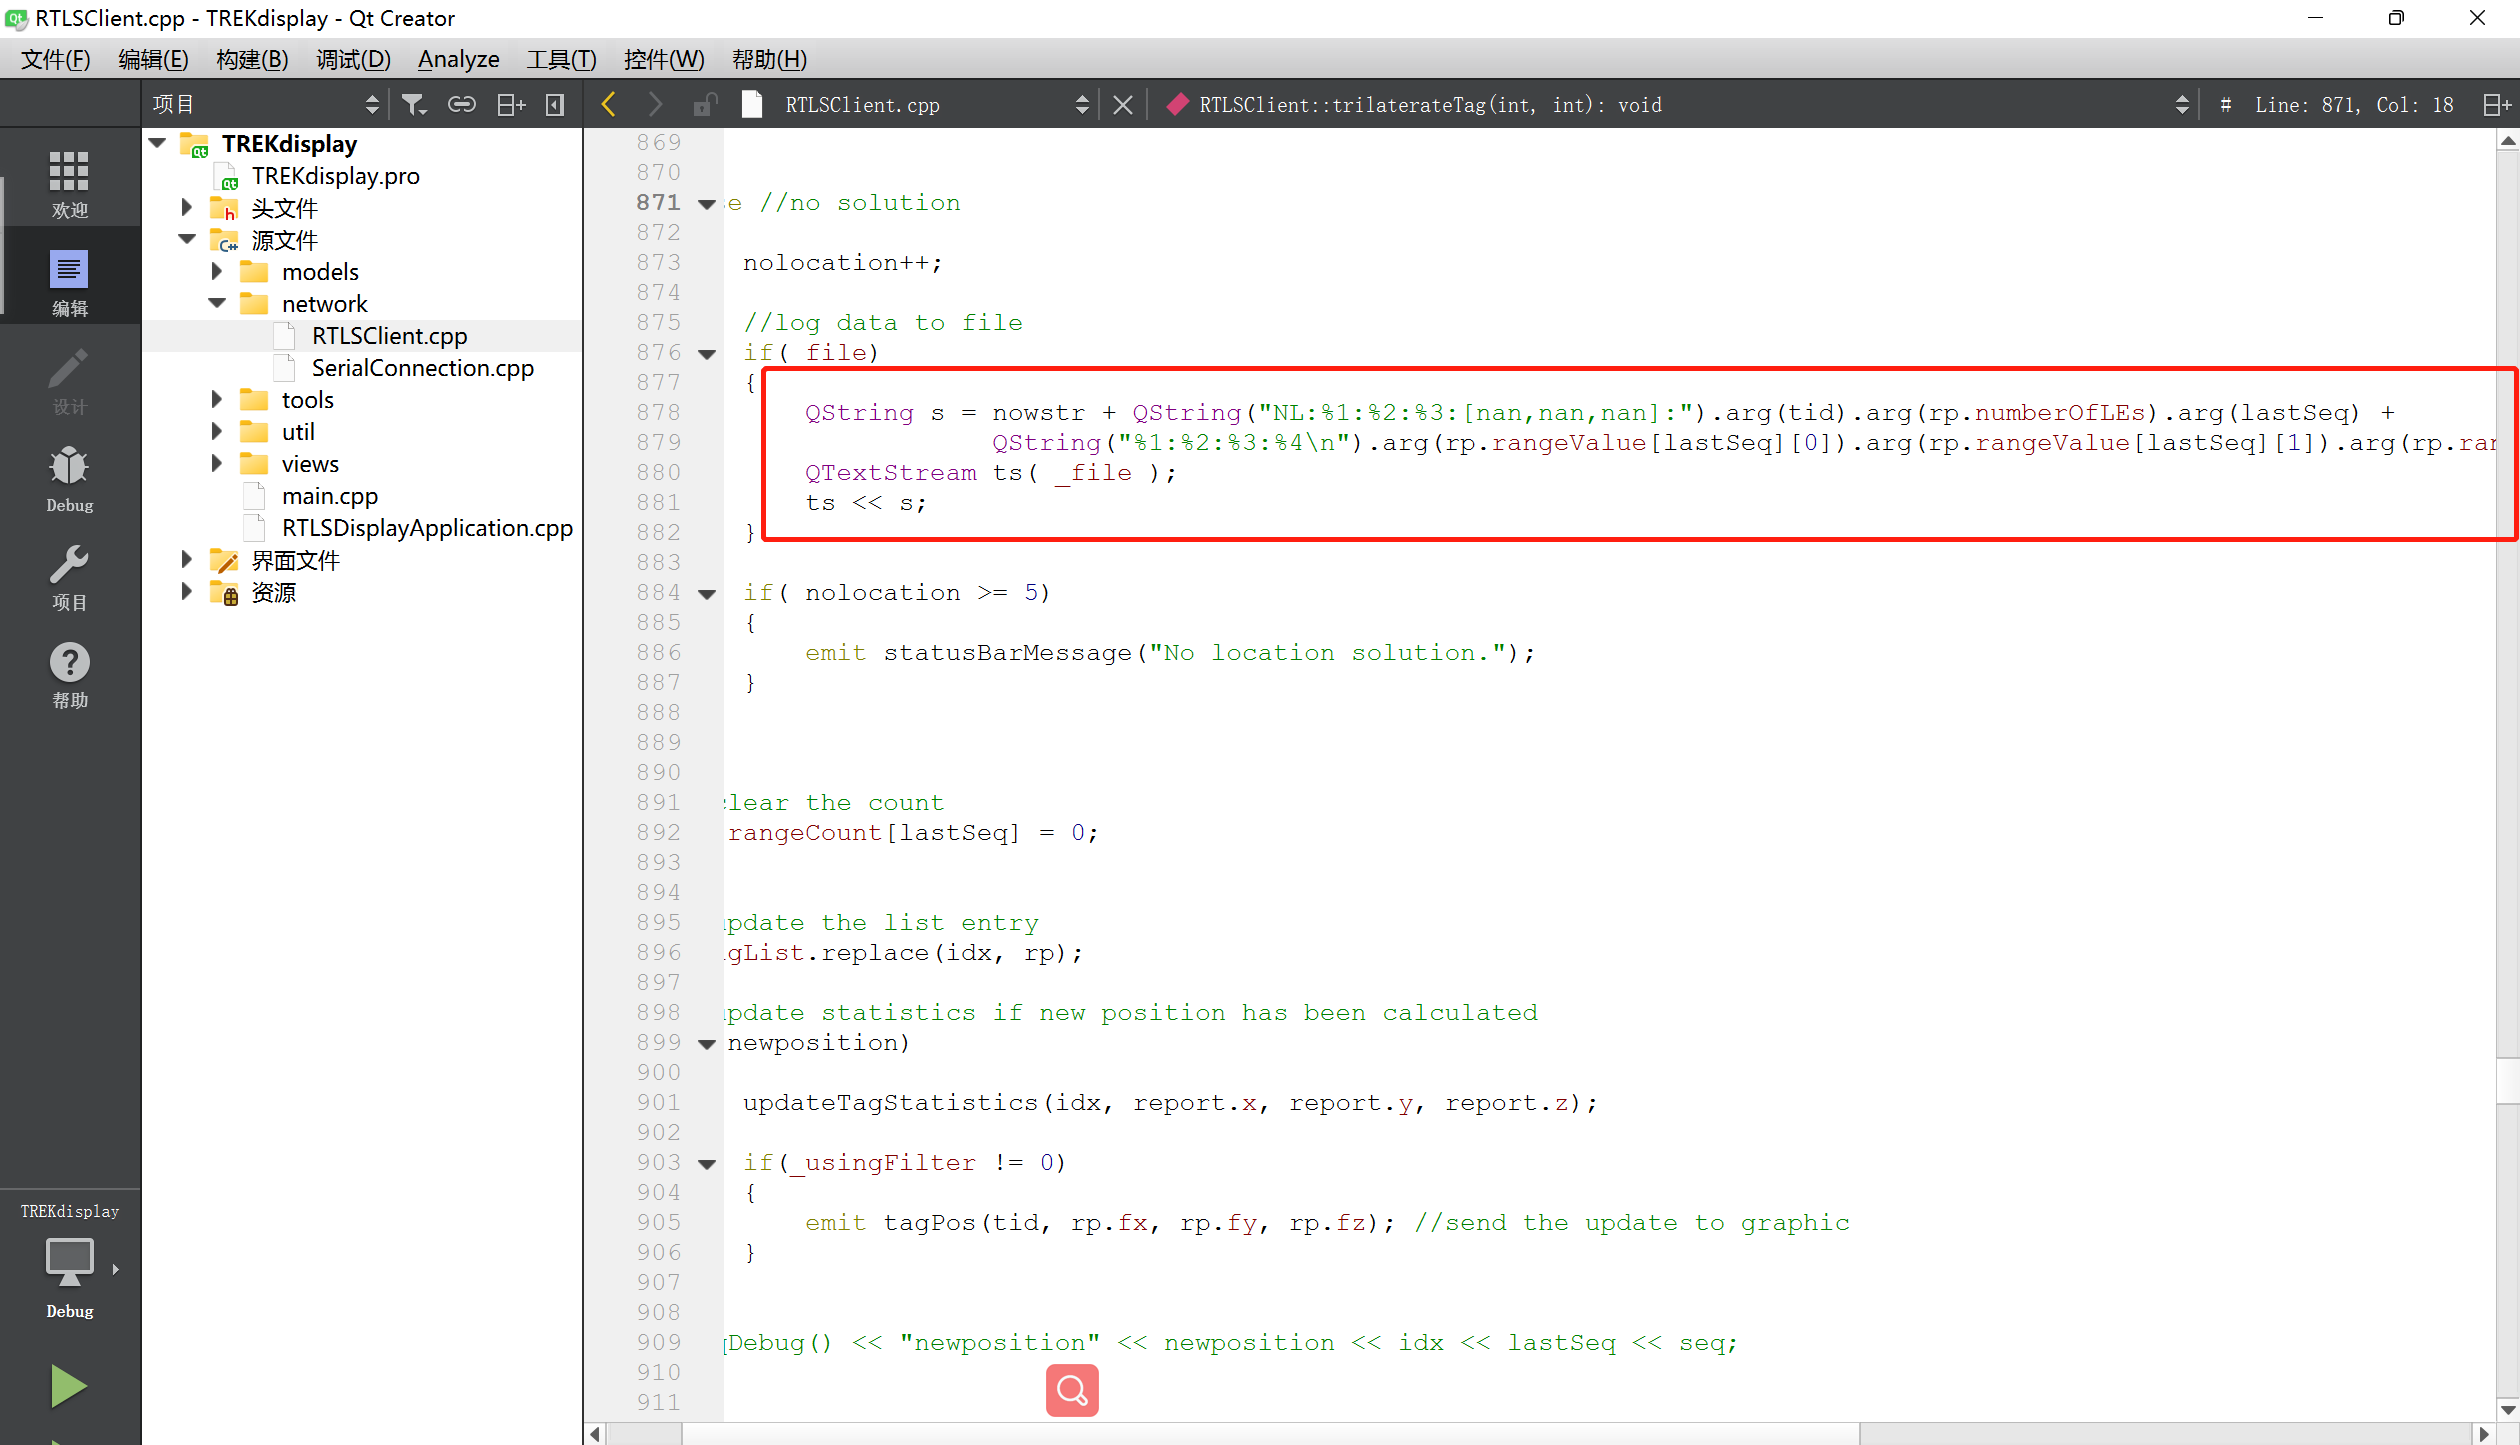Collapse the TREKdisplay project root

[x=158, y=143]
